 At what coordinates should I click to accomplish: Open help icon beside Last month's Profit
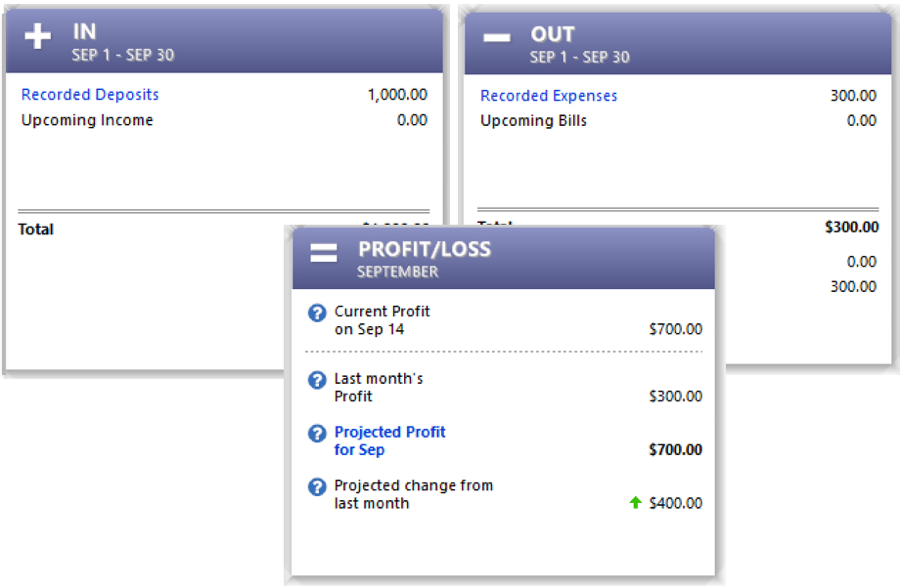(317, 380)
